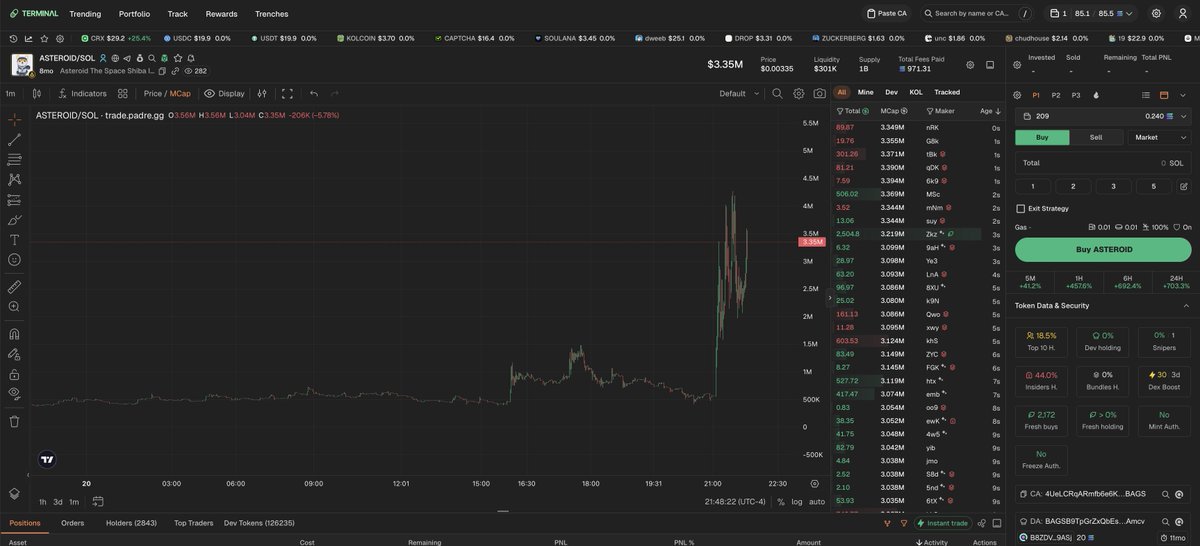The image size is (1200, 546).
Task: Click the droplet icon next to P3
Action: click(1096, 95)
